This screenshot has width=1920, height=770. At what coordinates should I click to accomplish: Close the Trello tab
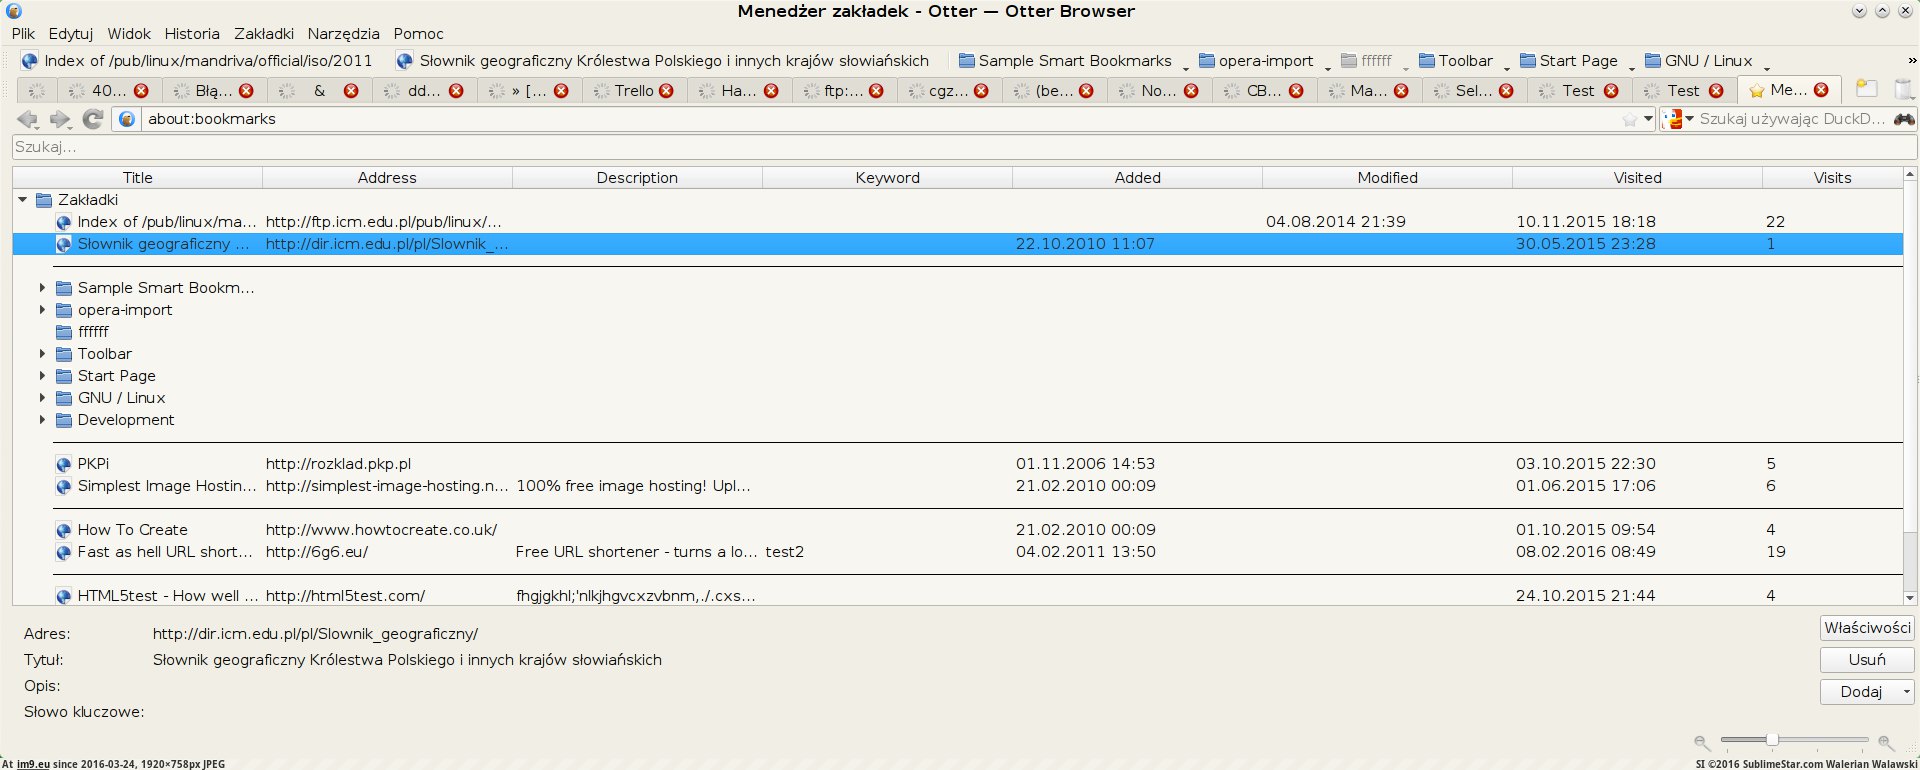[x=666, y=91]
